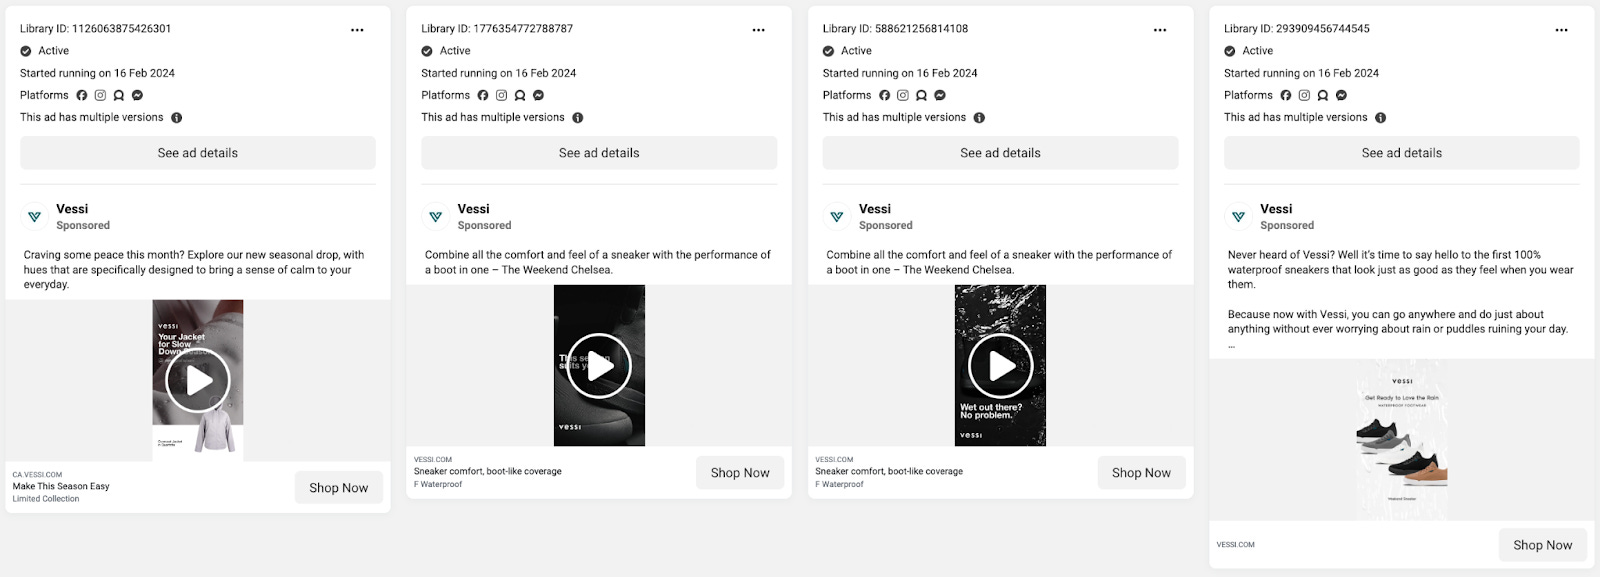
Task: Click Active status check icon on ad 1126063875426301
Action: click(26, 51)
